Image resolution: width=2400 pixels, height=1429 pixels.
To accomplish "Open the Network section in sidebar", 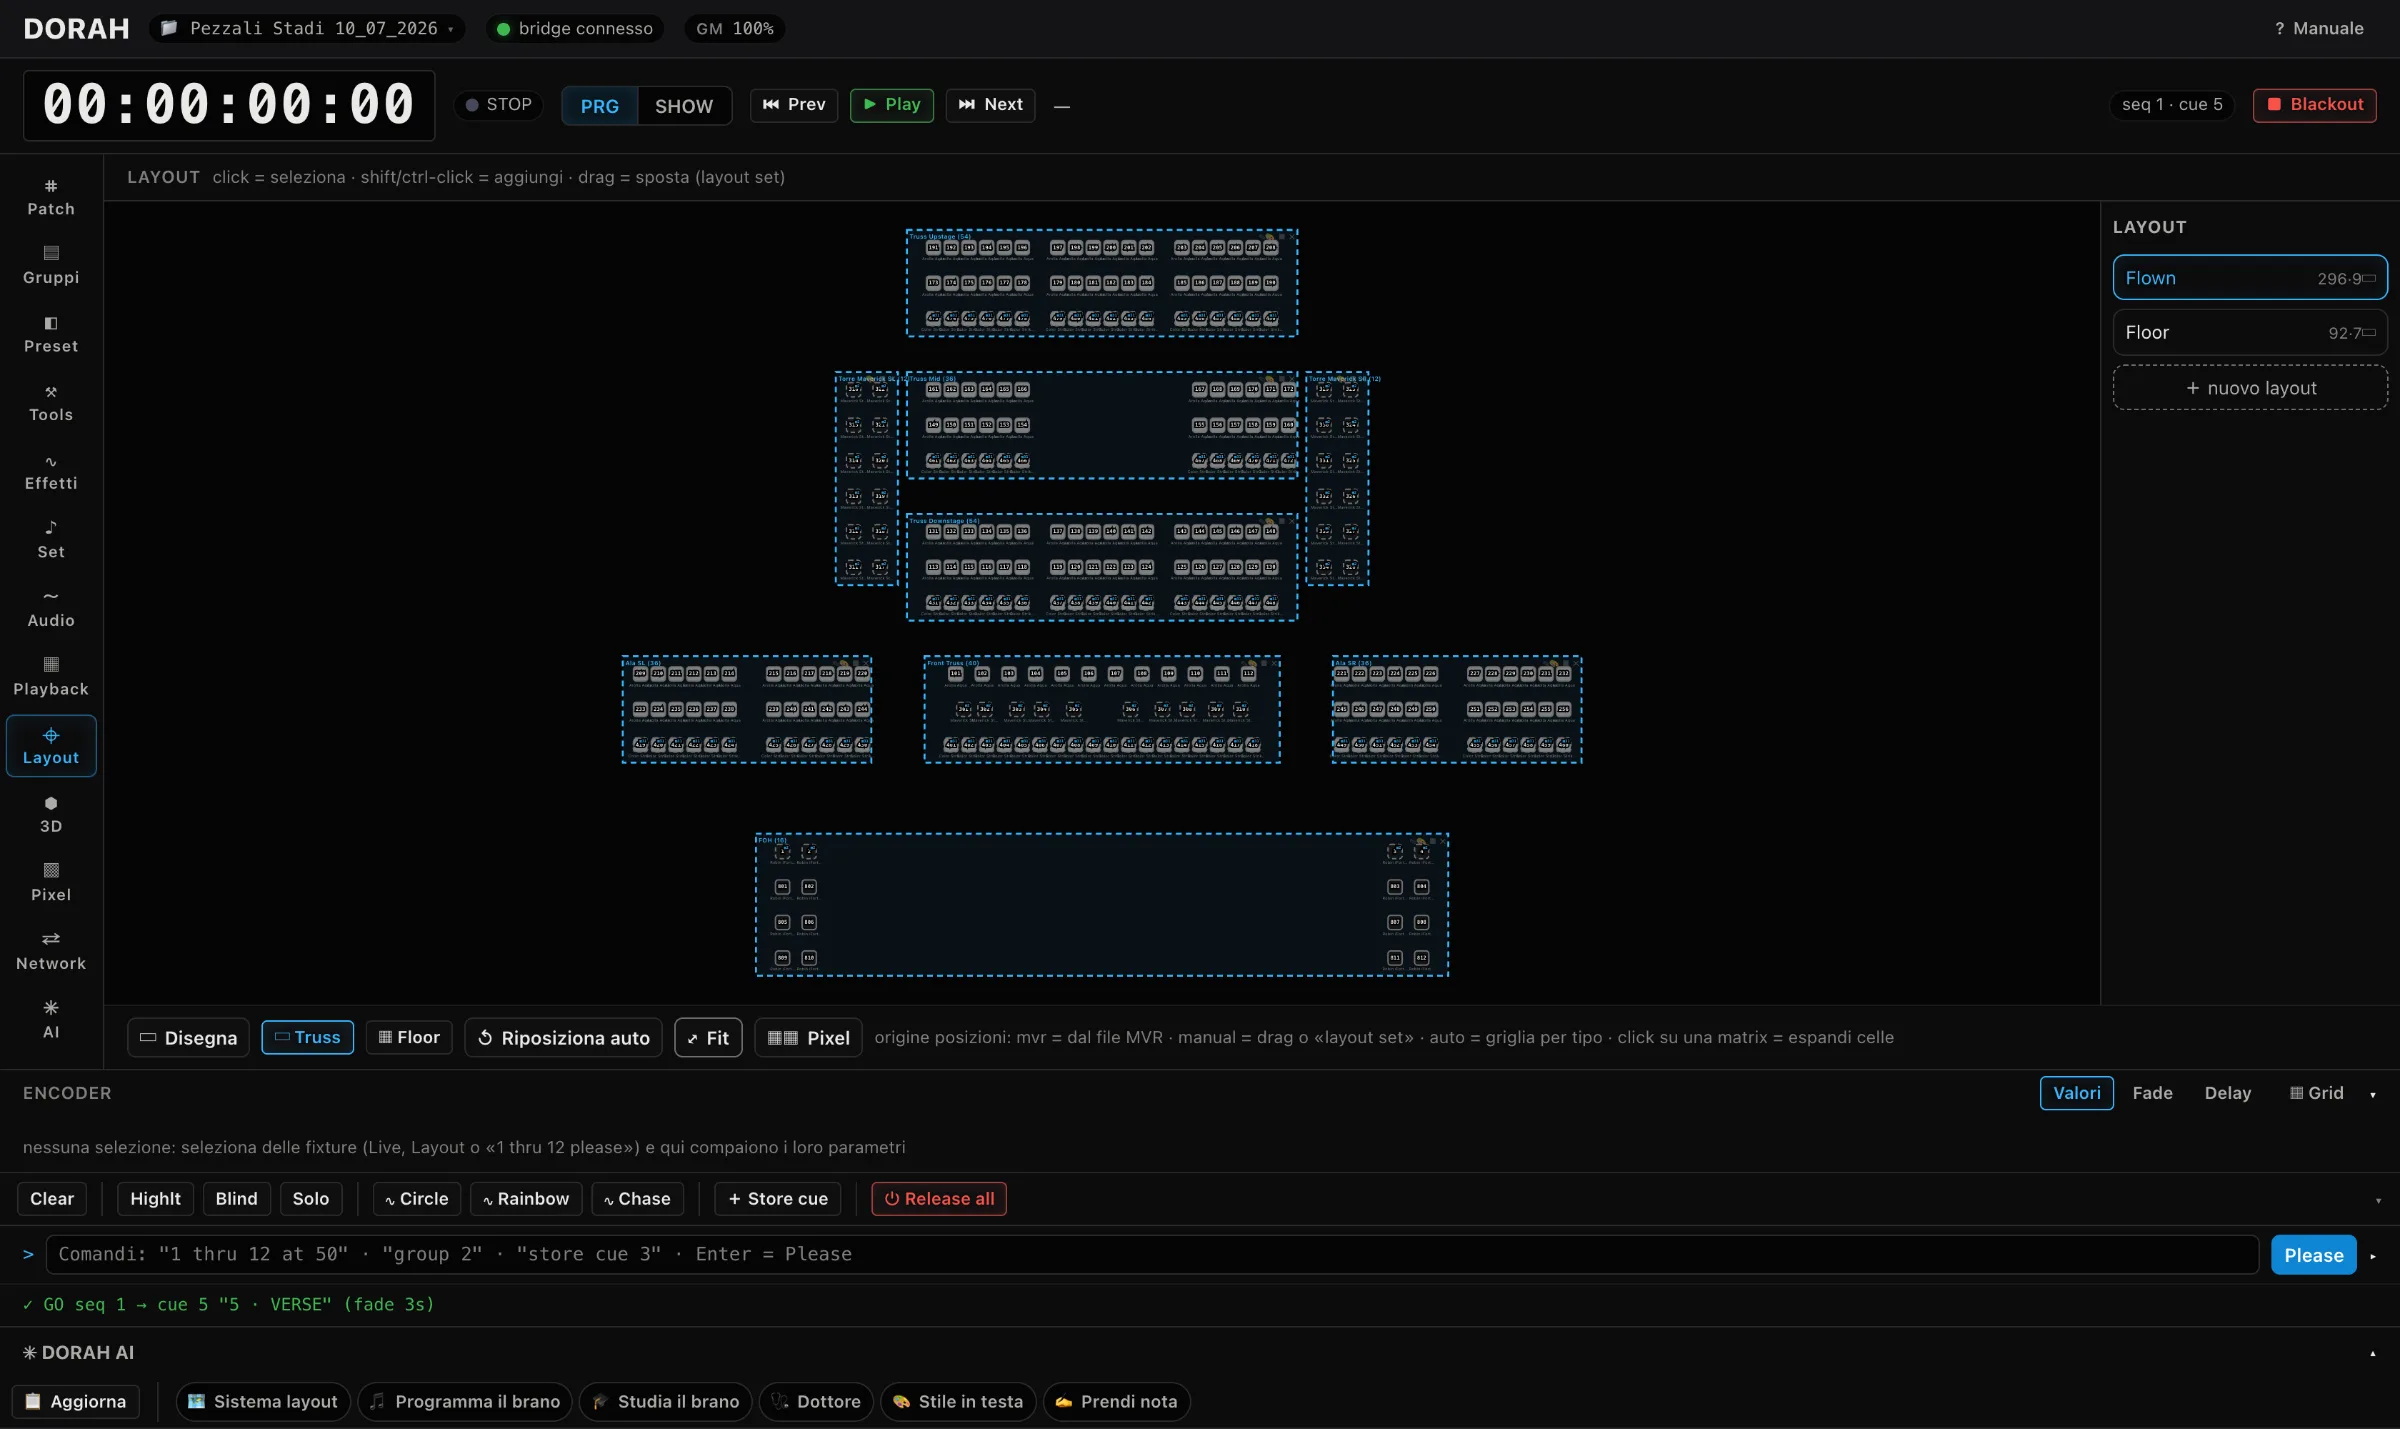I will coord(51,952).
